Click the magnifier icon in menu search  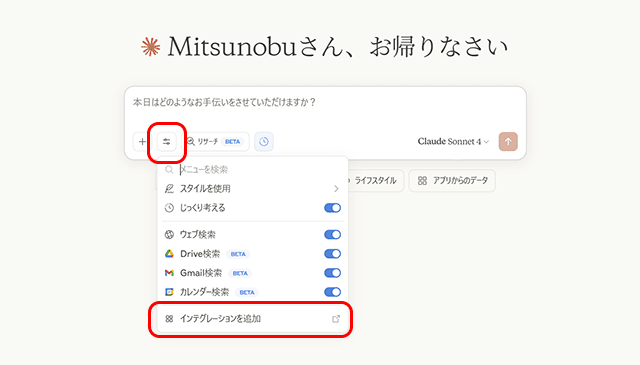coord(169,169)
